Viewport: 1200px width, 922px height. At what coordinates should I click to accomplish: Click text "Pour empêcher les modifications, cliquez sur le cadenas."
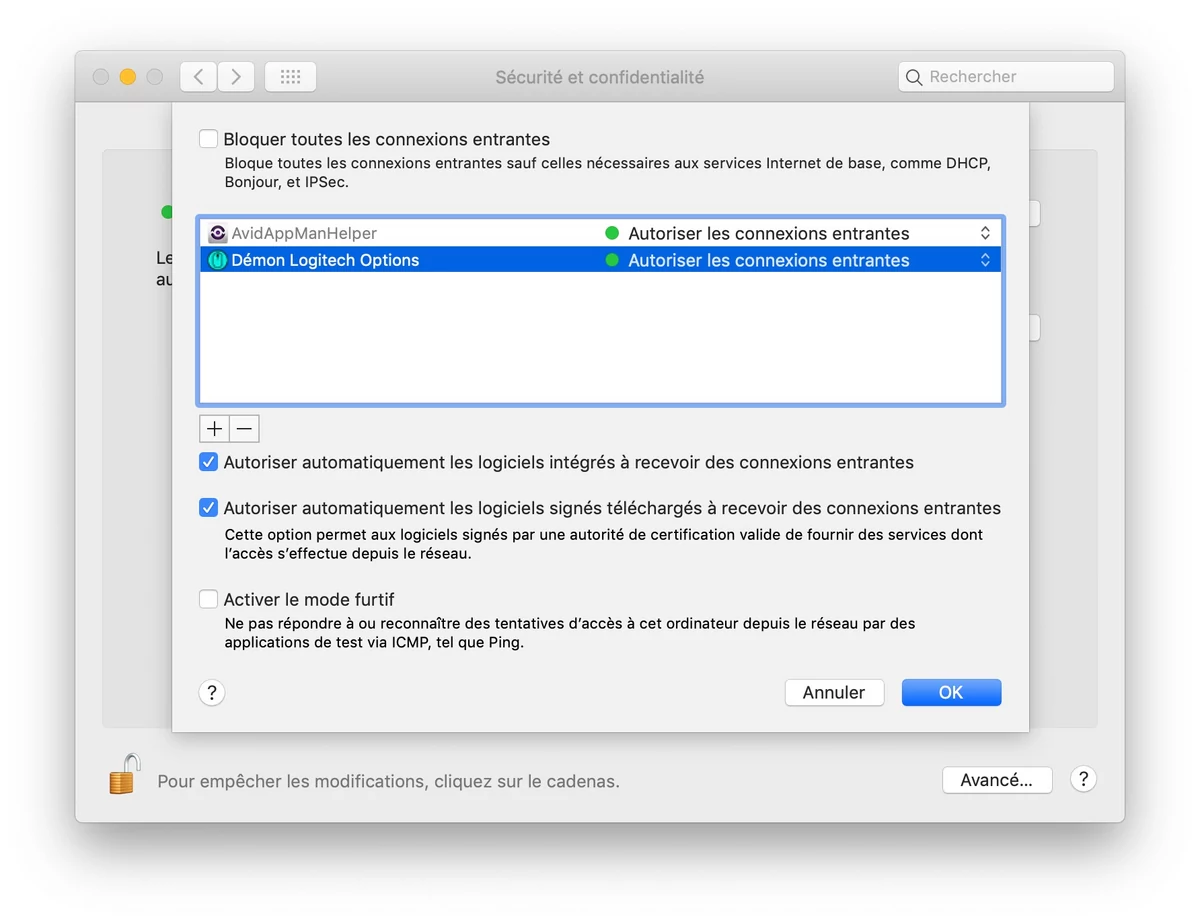389,781
